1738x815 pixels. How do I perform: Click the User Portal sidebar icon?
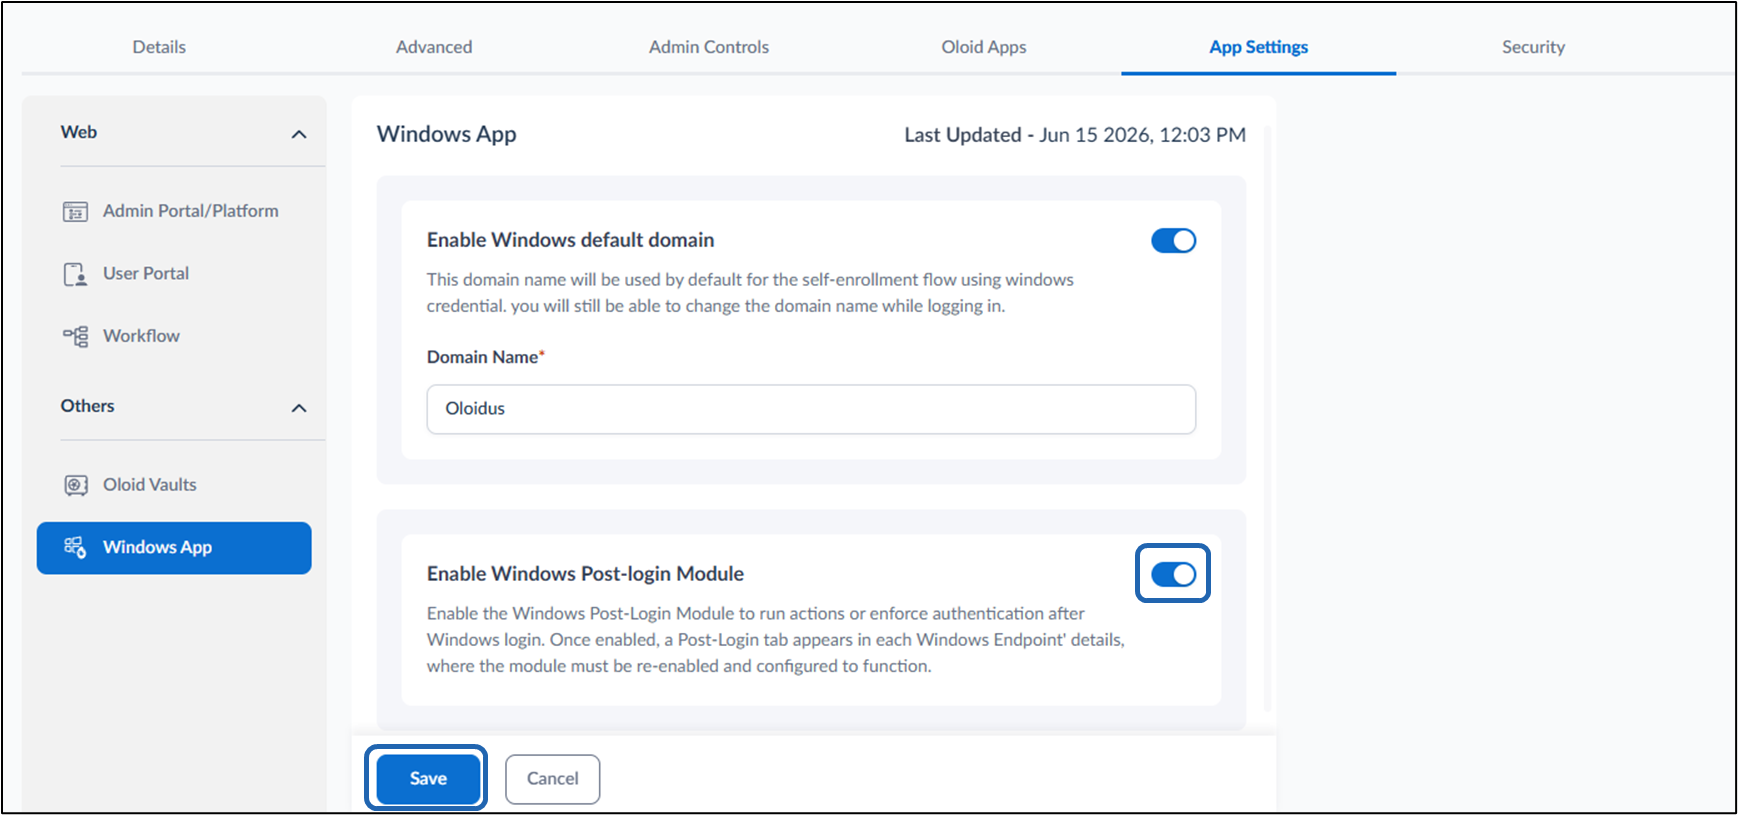click(x=75, y=274)
